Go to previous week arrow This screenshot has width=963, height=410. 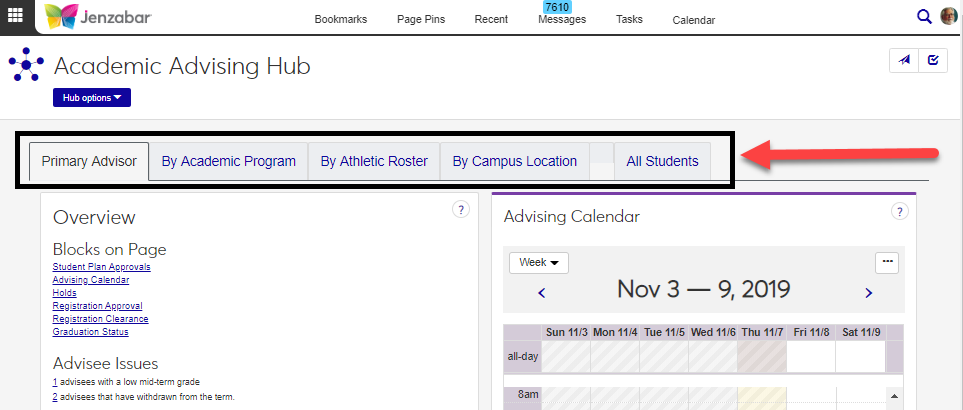point(542,293)
